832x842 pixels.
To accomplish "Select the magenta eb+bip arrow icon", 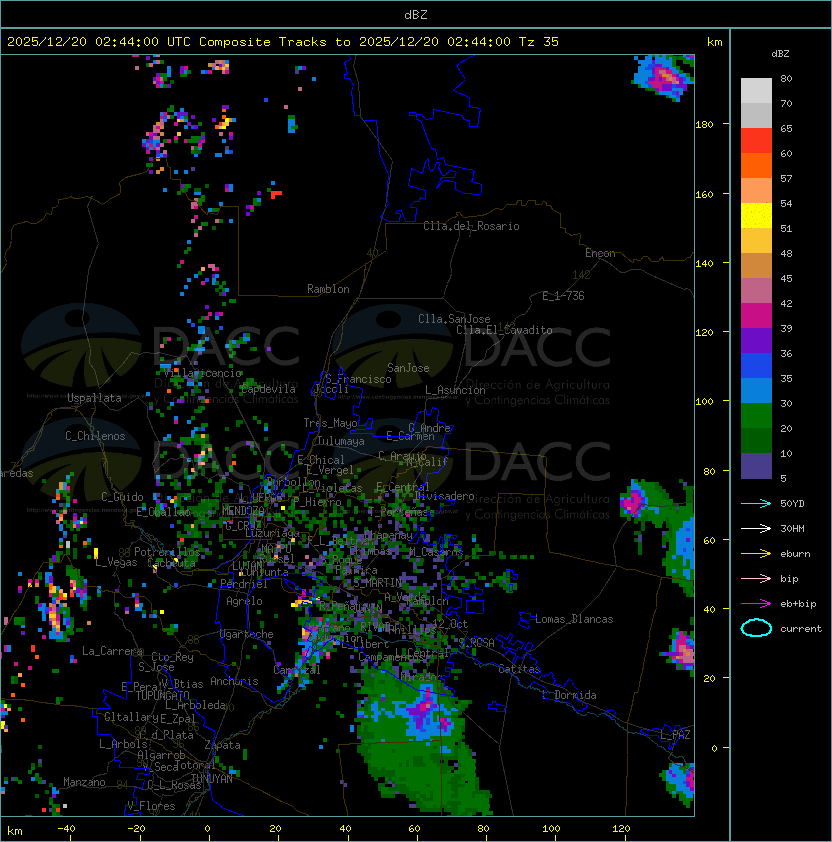I will [x=756, y=604].
